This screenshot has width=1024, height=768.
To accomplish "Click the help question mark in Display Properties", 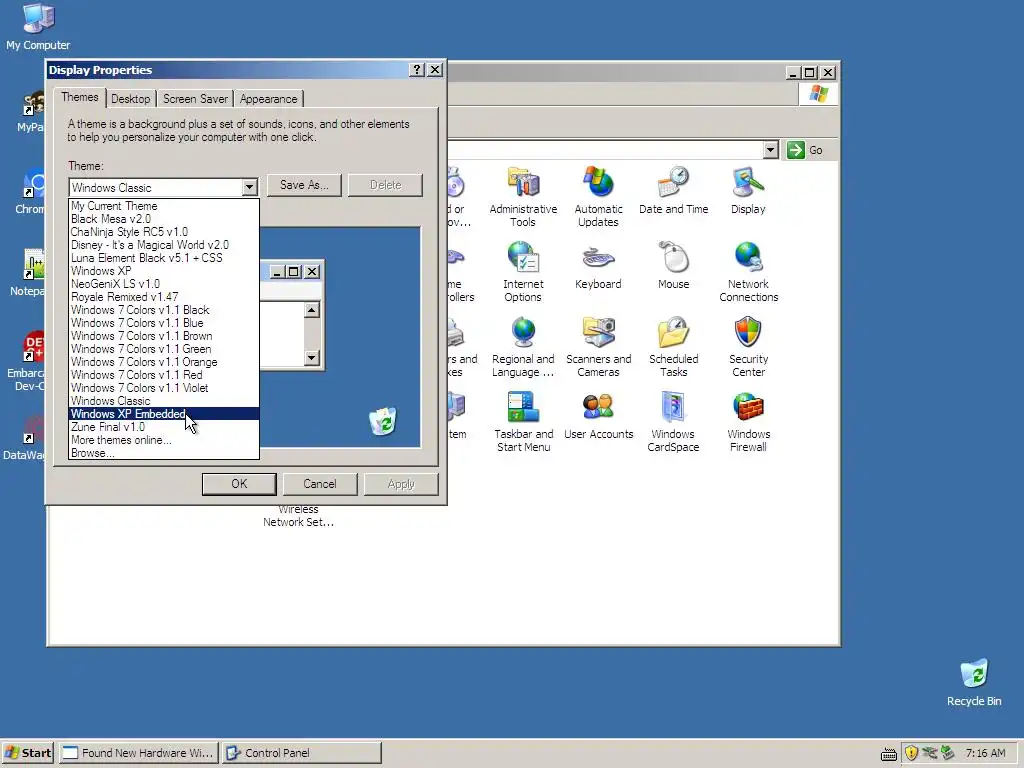I will click(417, 70).
